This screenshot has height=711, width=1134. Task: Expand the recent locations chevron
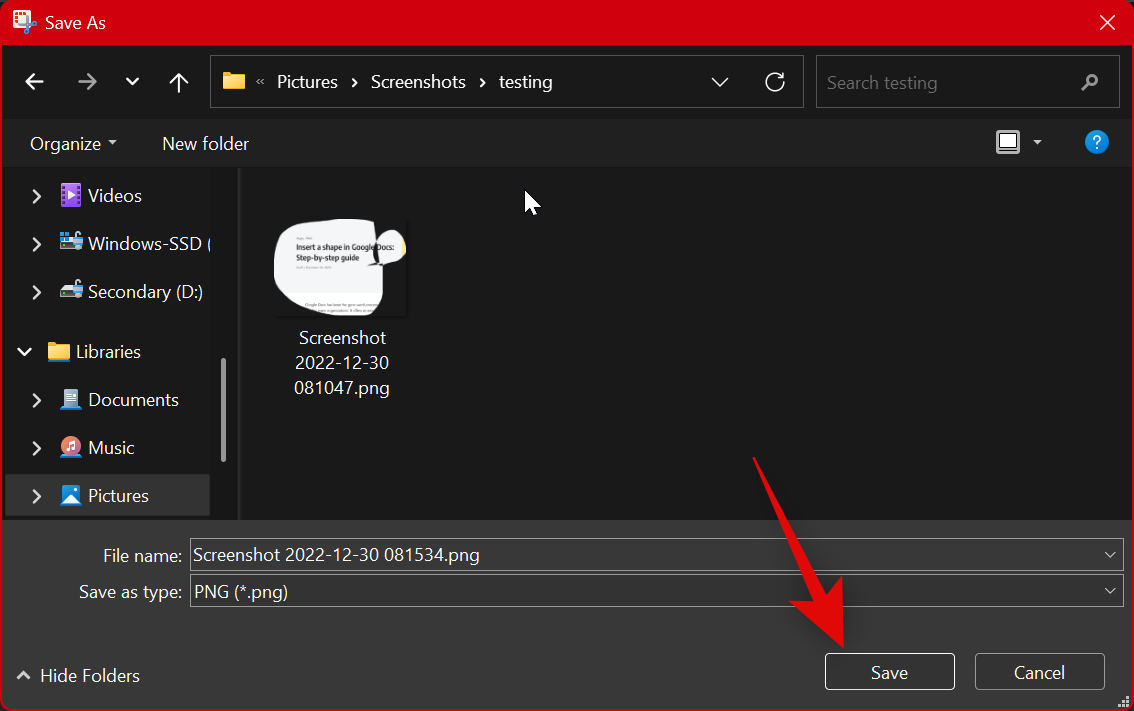point(131,82)
